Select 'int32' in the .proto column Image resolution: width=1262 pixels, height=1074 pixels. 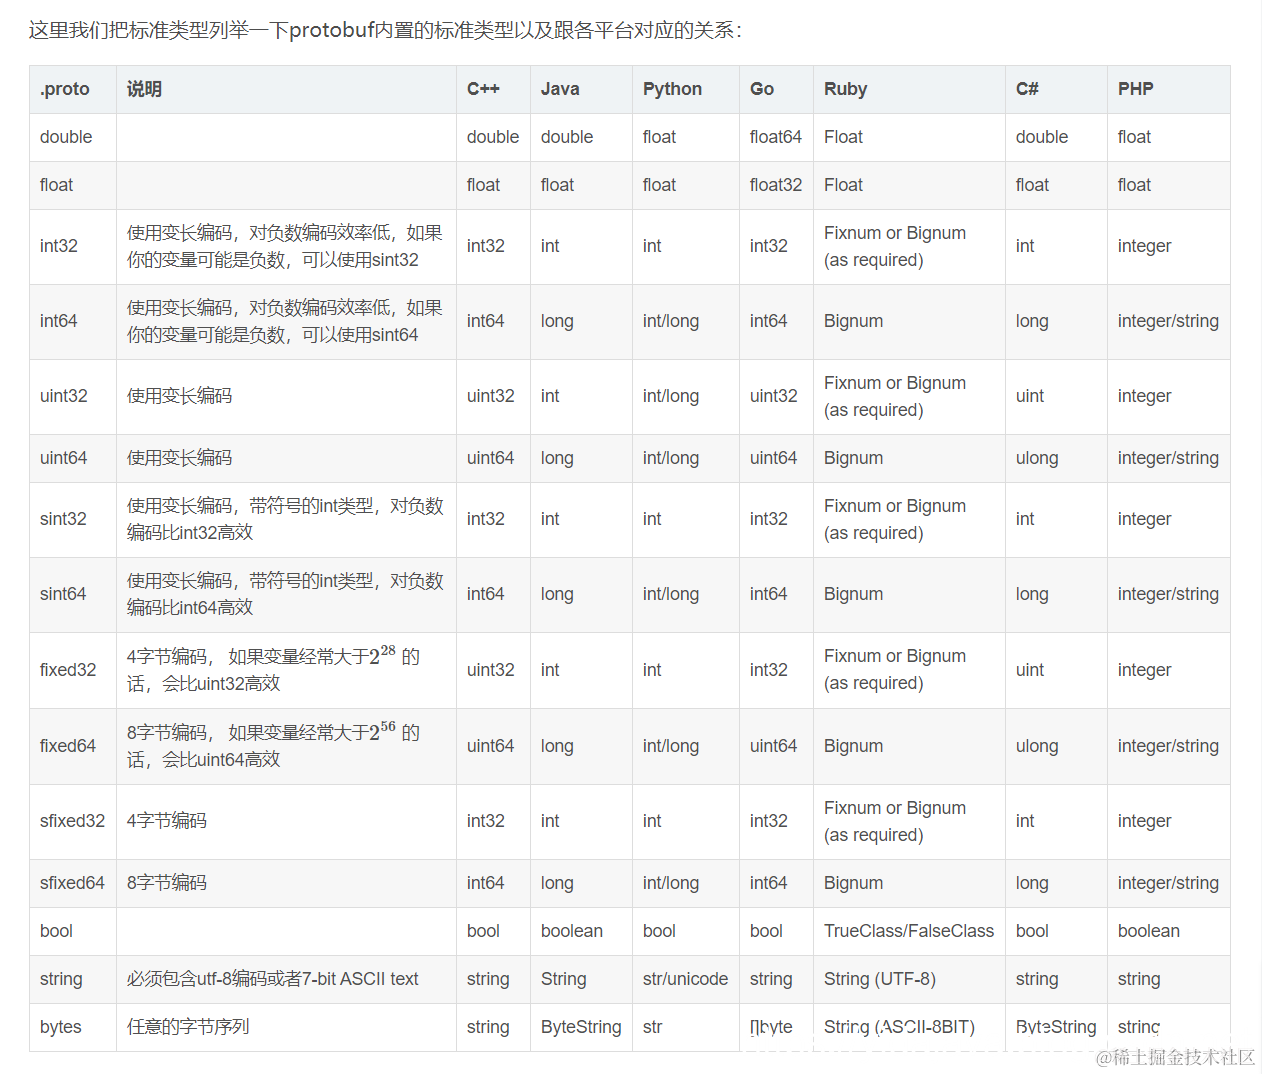tap(59, 246)
